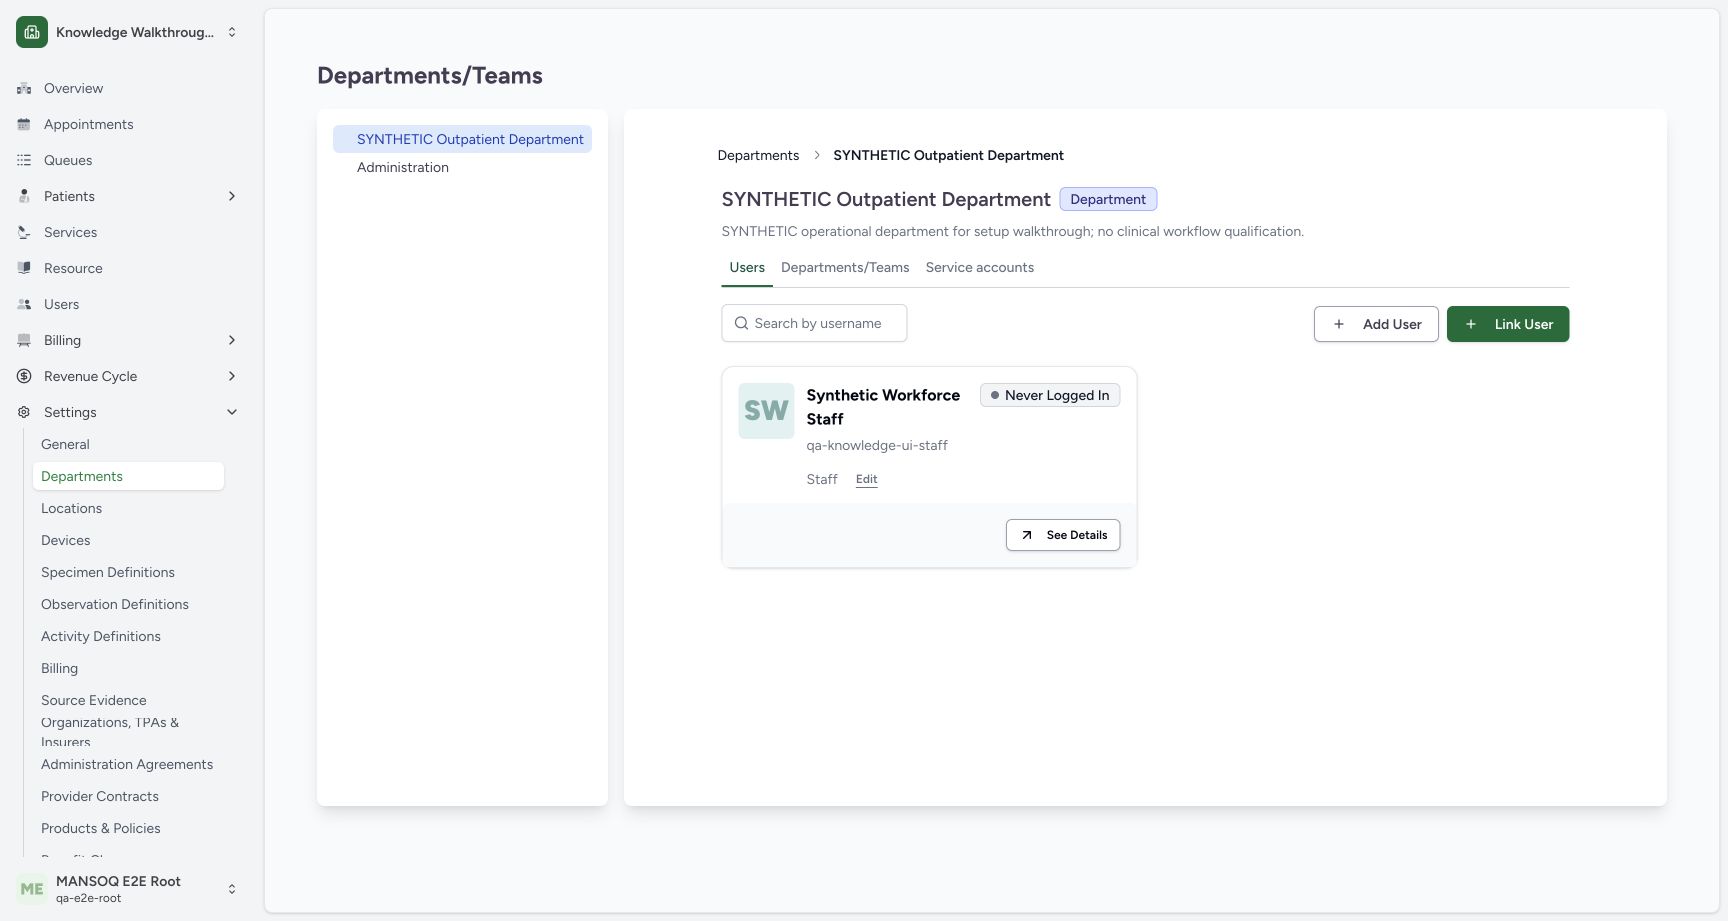
Task: Click the Resource icon in sidebar
Action: pos(24,268)
